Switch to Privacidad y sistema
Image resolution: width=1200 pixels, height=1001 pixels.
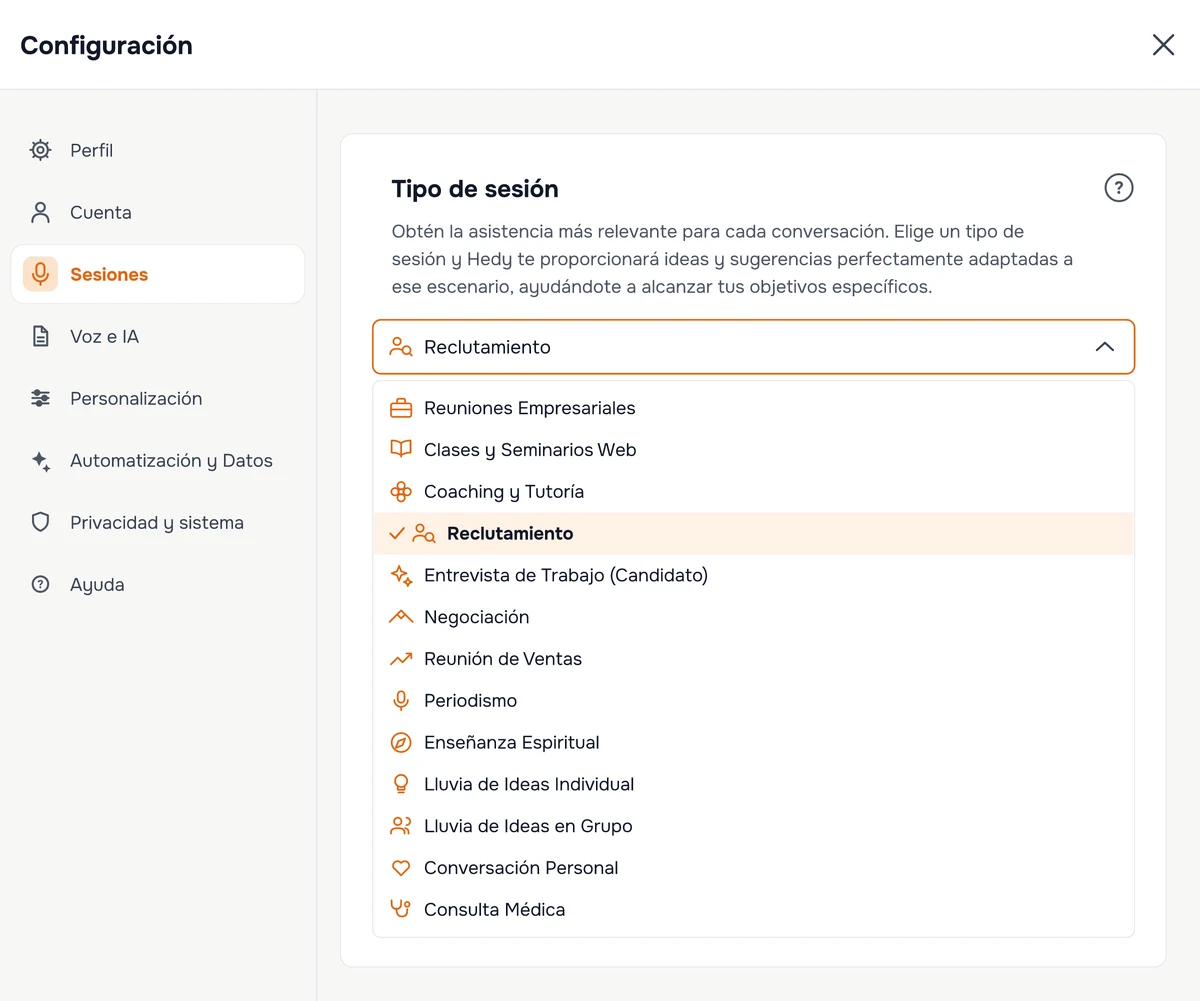[x=158, y=523]
